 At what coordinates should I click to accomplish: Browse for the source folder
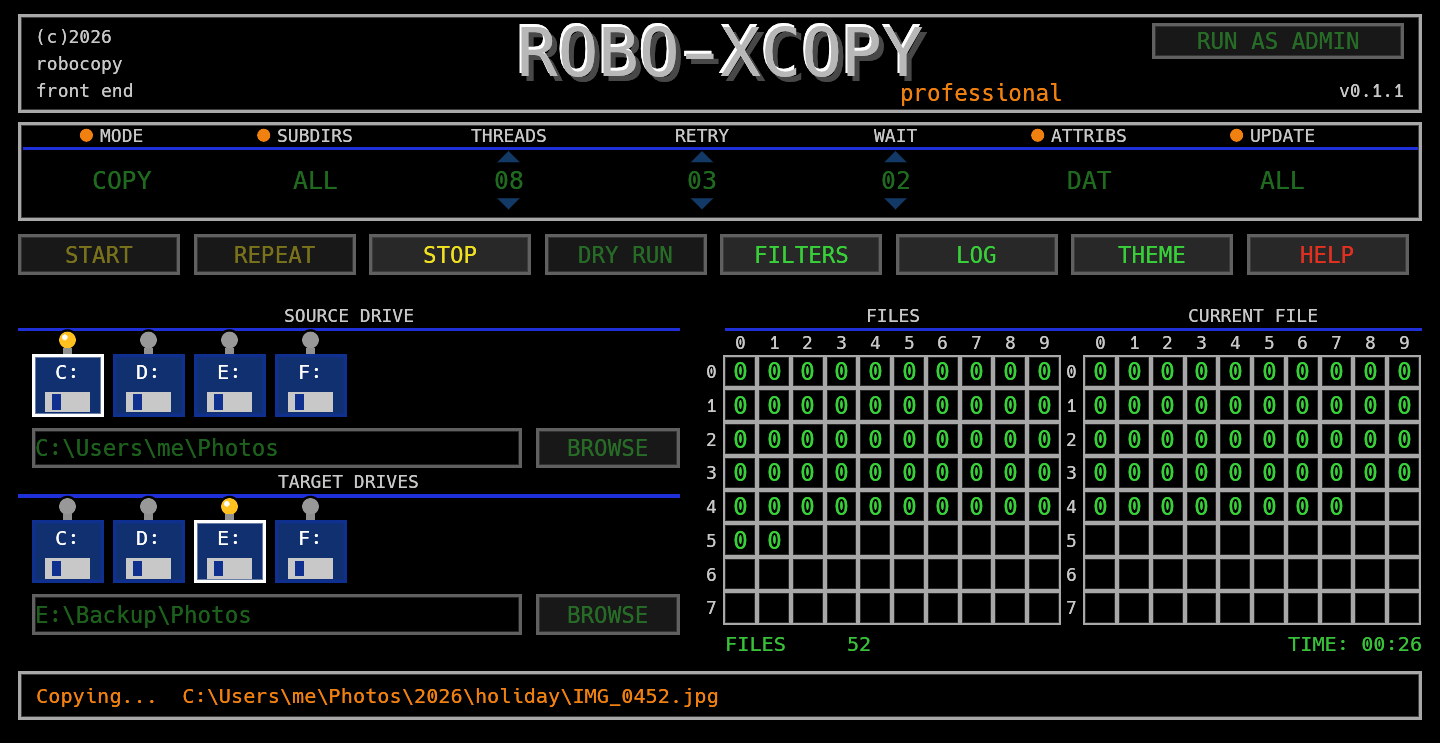point(608,448)
